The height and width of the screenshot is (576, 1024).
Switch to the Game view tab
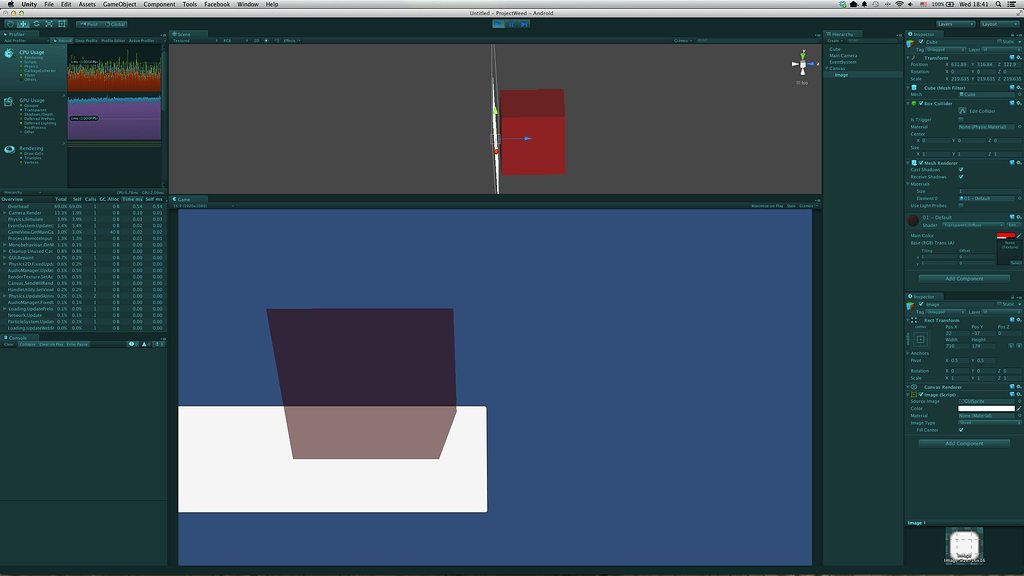pos(185,199)
